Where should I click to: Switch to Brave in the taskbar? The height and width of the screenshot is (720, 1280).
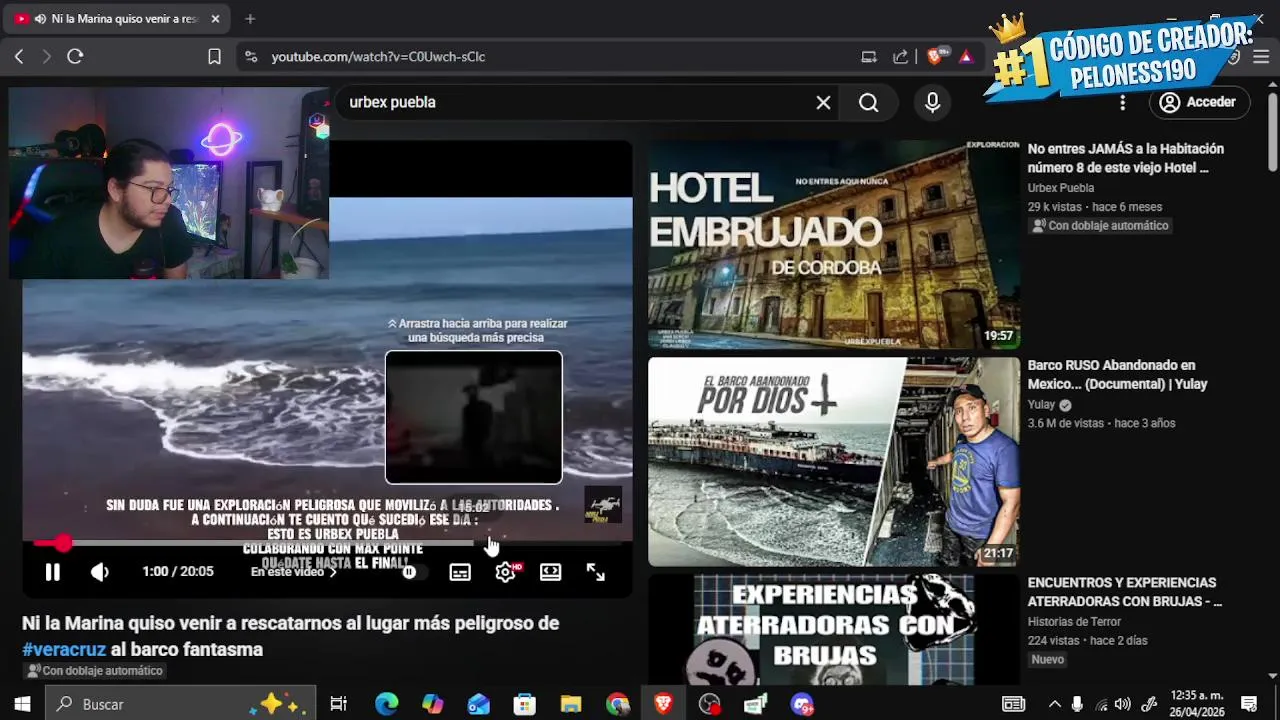tap(663, 704)
